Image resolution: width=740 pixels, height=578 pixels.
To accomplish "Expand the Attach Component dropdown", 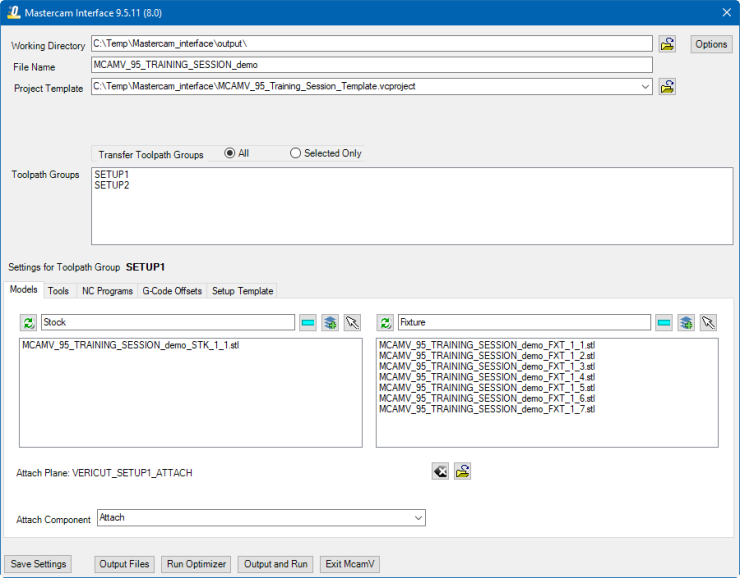I will pos(418,518).
